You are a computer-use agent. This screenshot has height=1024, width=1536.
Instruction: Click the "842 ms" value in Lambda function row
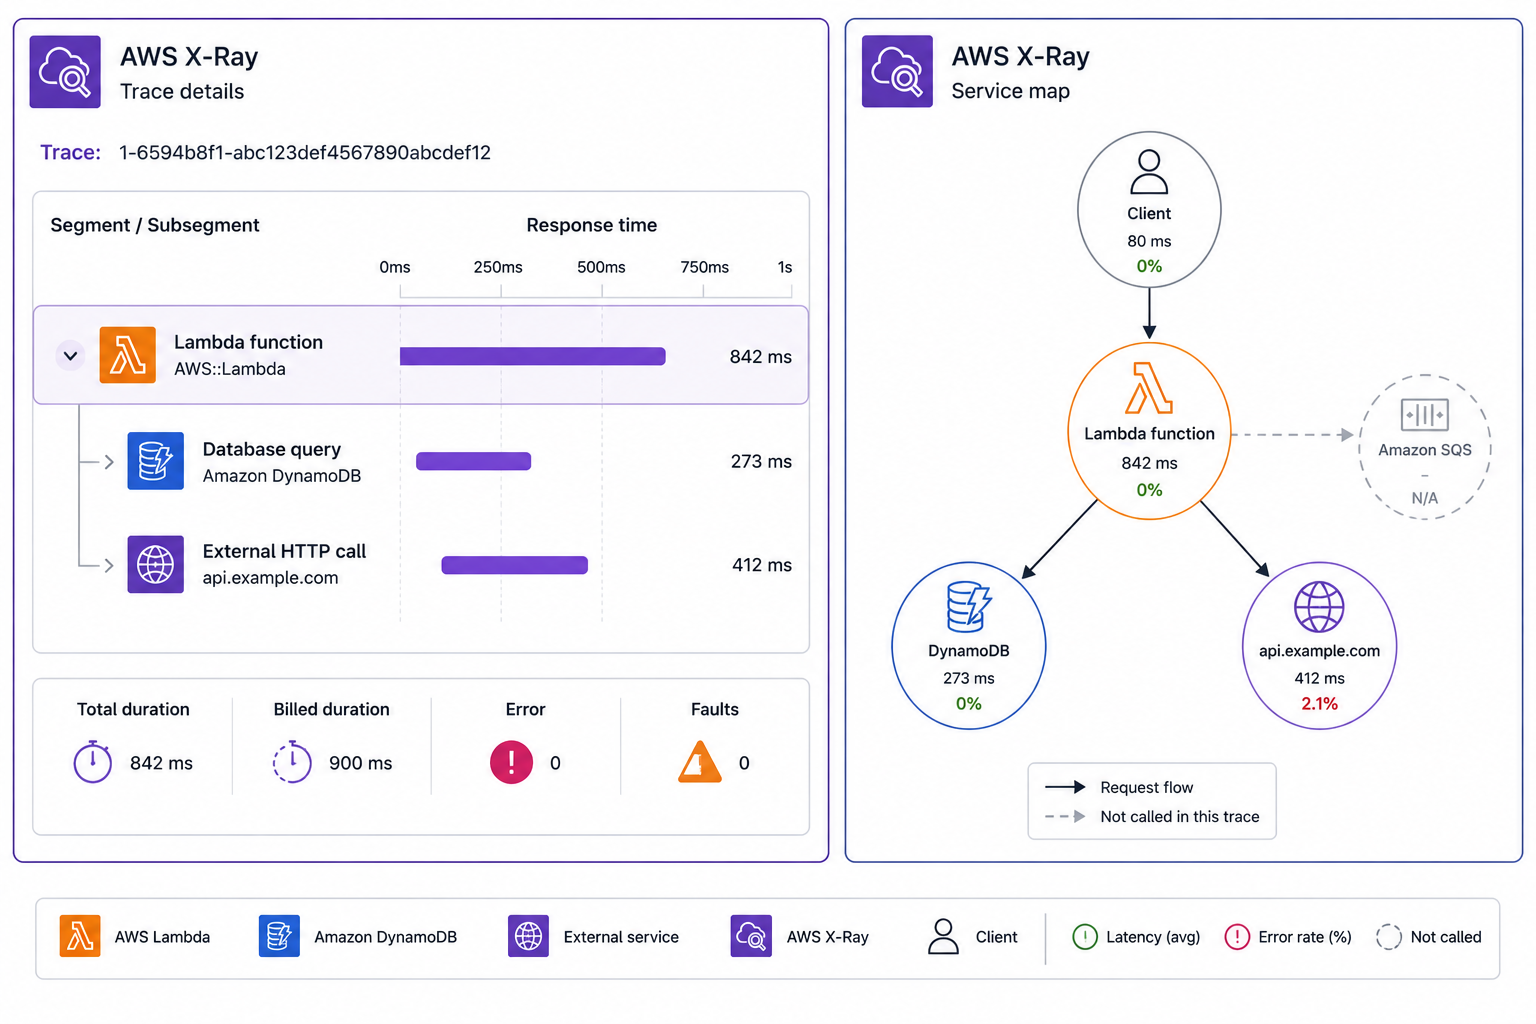pyautogui.click(x=761, y=357)
